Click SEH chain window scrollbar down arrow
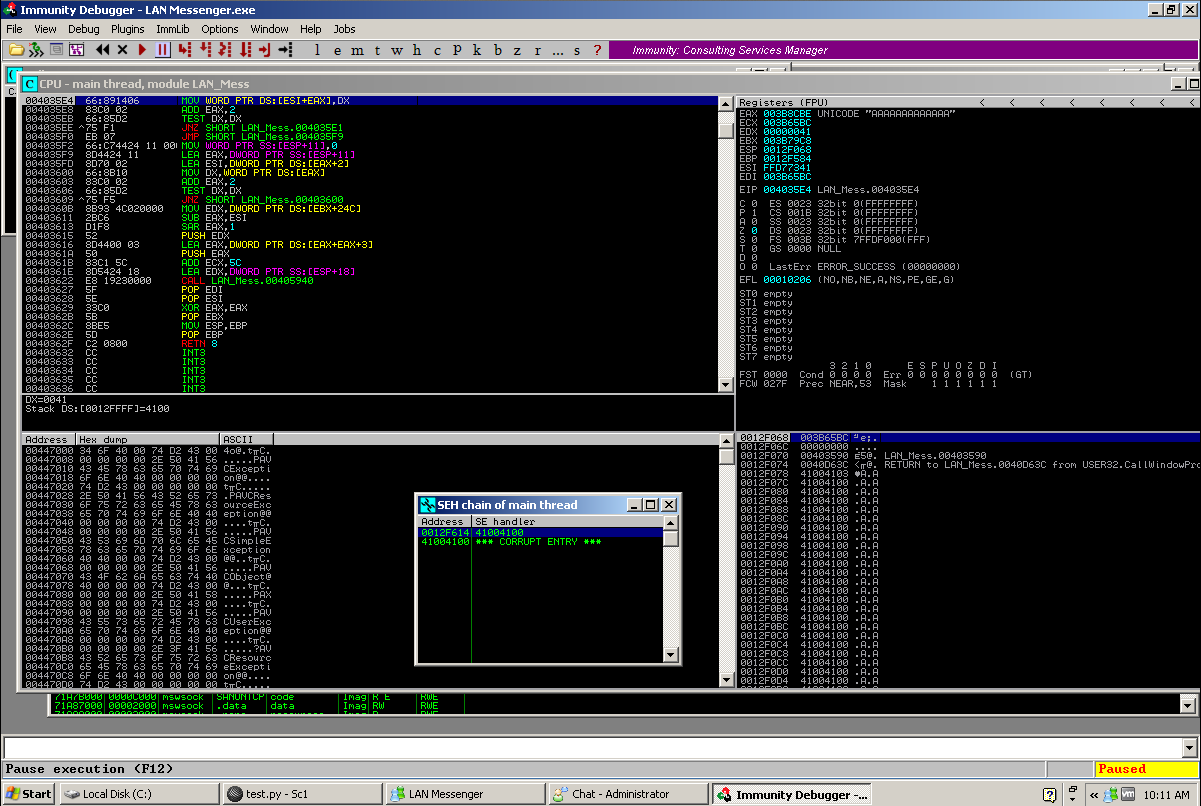Viewport: 1201px width, 806px height. pyautogui.click(x=671, y=655)
